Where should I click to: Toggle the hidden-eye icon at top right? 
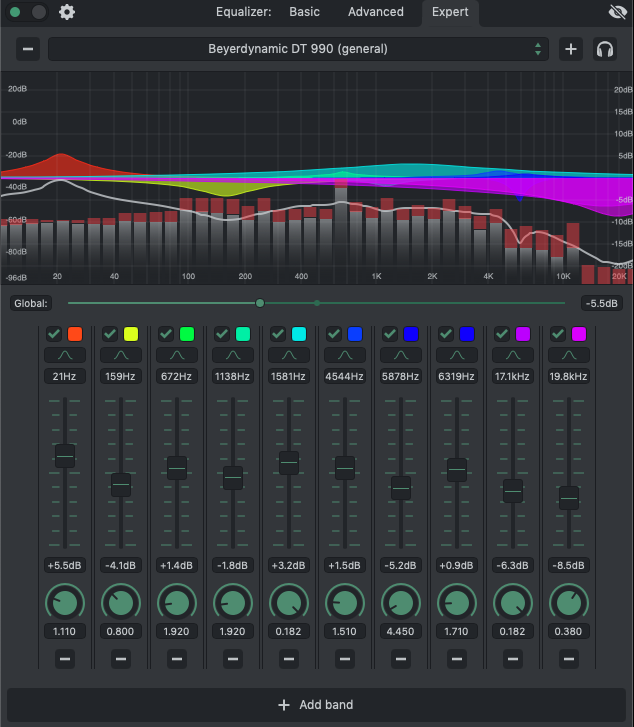618,12
